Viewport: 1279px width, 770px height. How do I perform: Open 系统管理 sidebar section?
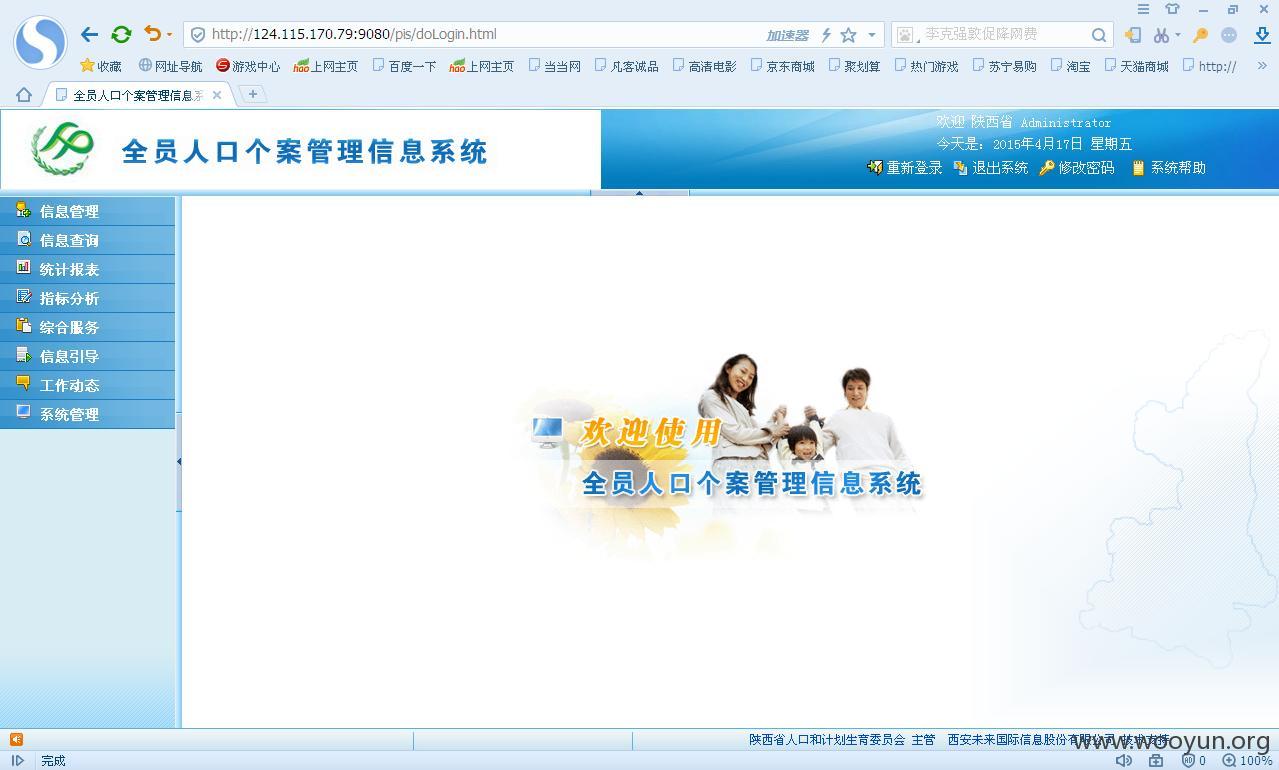click(88, 414)
